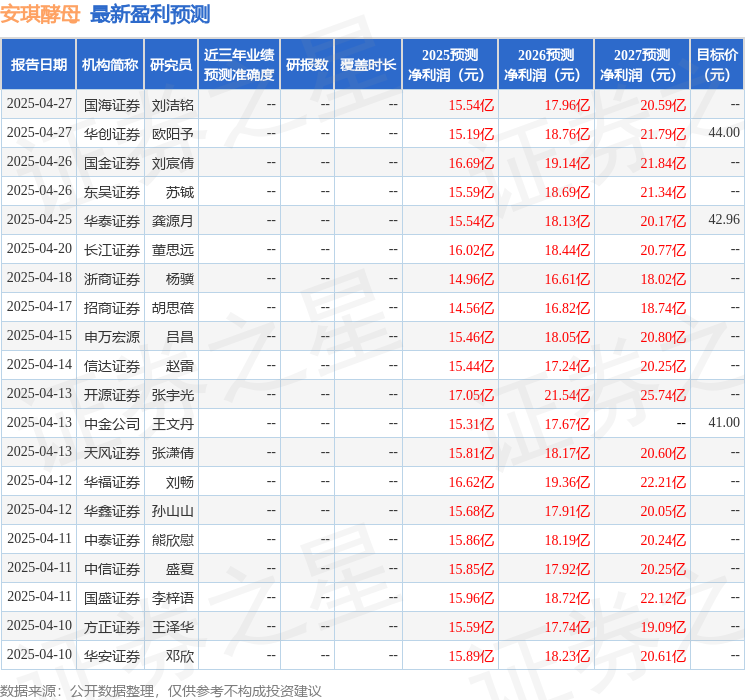Click researcher name 龚源月
This screenshot has height=700, width=745.
172,221
